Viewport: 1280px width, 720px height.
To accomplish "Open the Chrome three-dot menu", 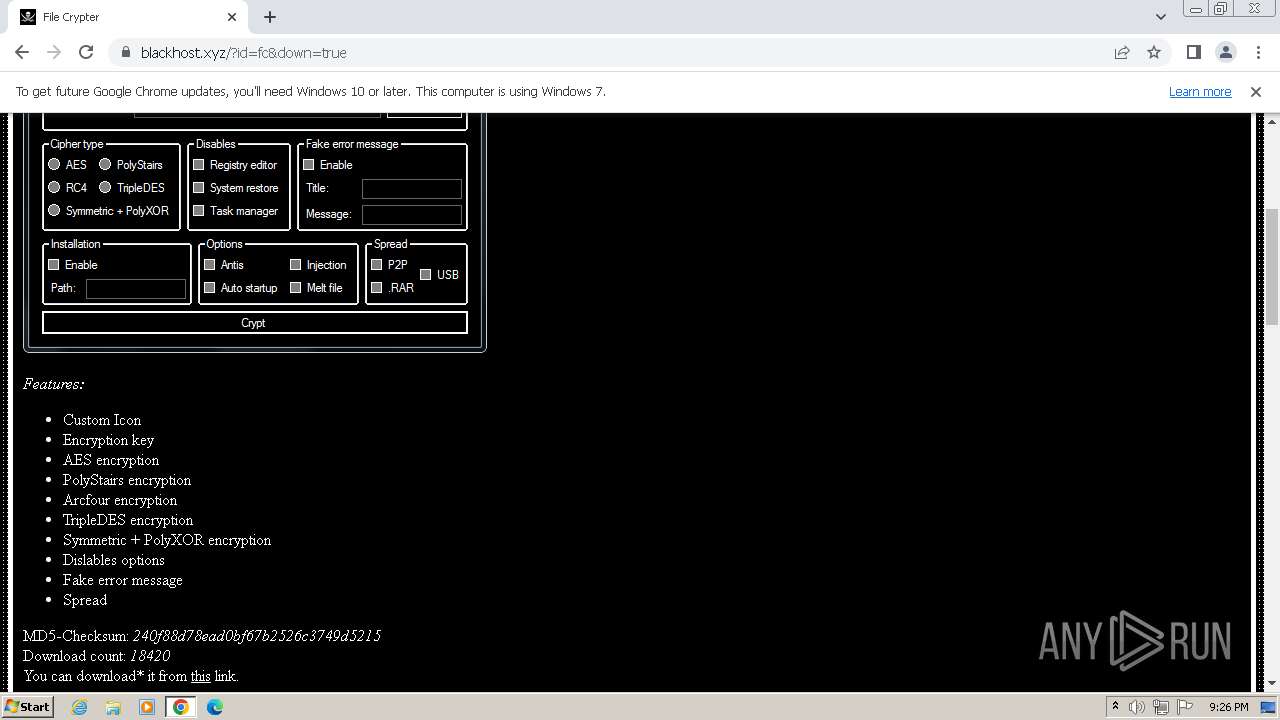I will (x=1258, y=52).
